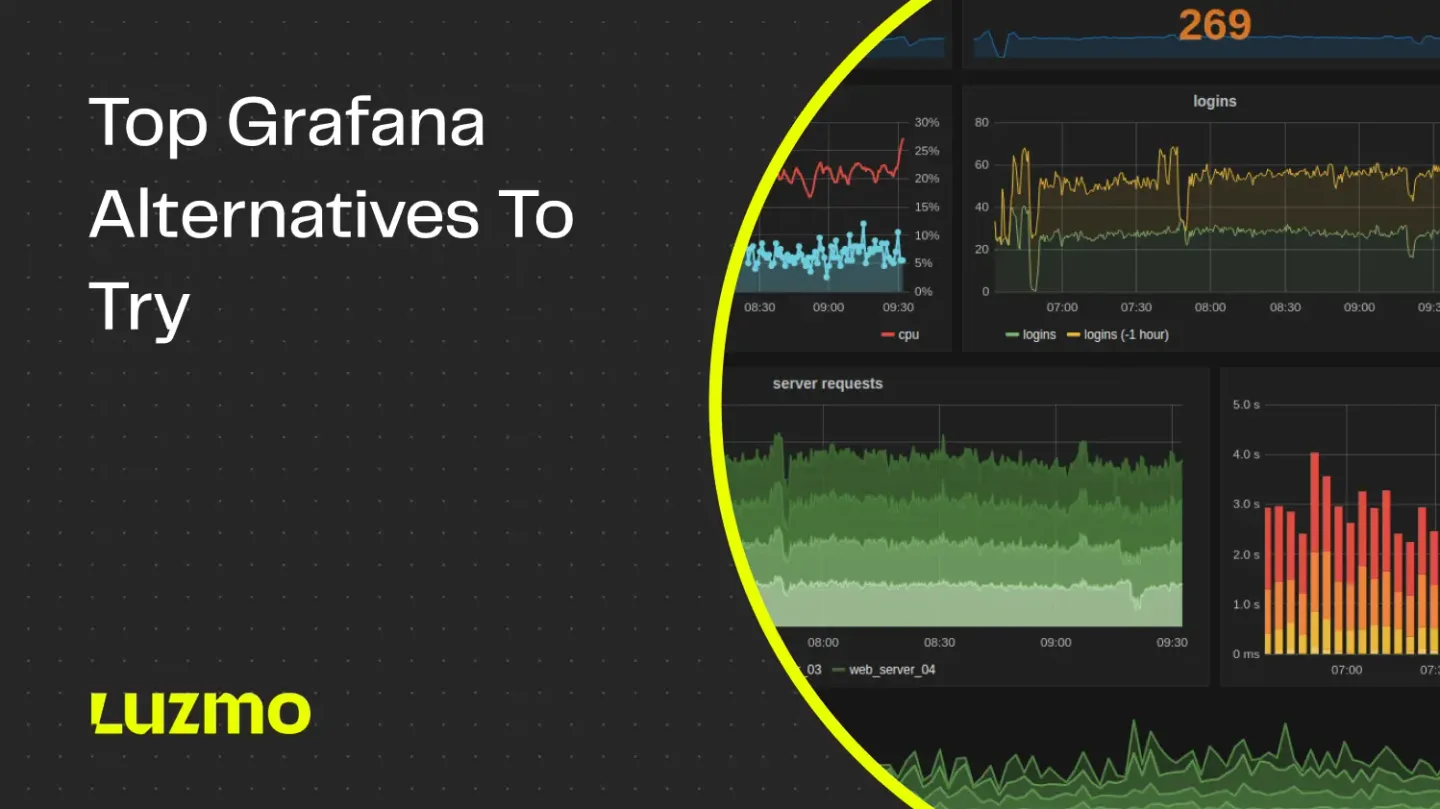Click the '08:30' tick under server requests

click(939, 642)
